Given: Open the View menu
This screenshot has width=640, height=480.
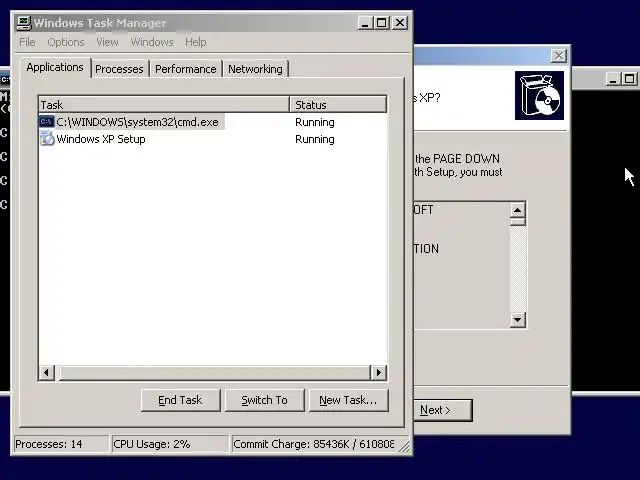Looking at the screenshot, I should (107, 42).
